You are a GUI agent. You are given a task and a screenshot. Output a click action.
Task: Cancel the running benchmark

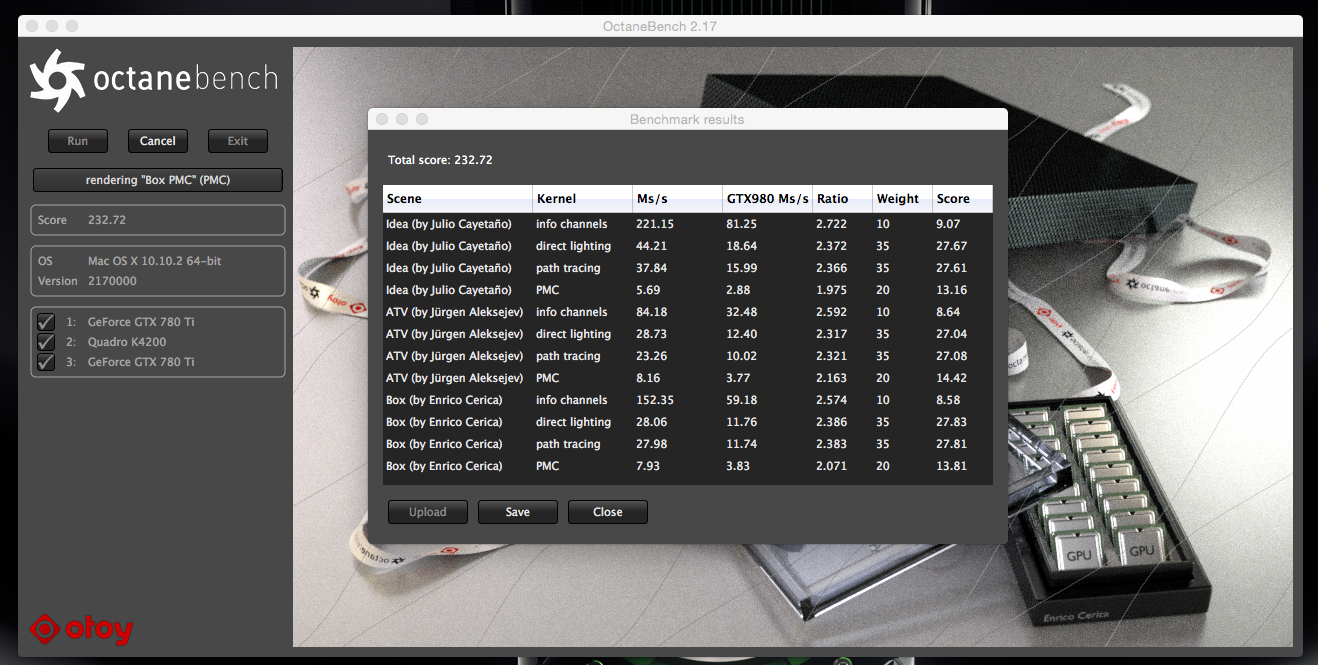click(158, 141)
